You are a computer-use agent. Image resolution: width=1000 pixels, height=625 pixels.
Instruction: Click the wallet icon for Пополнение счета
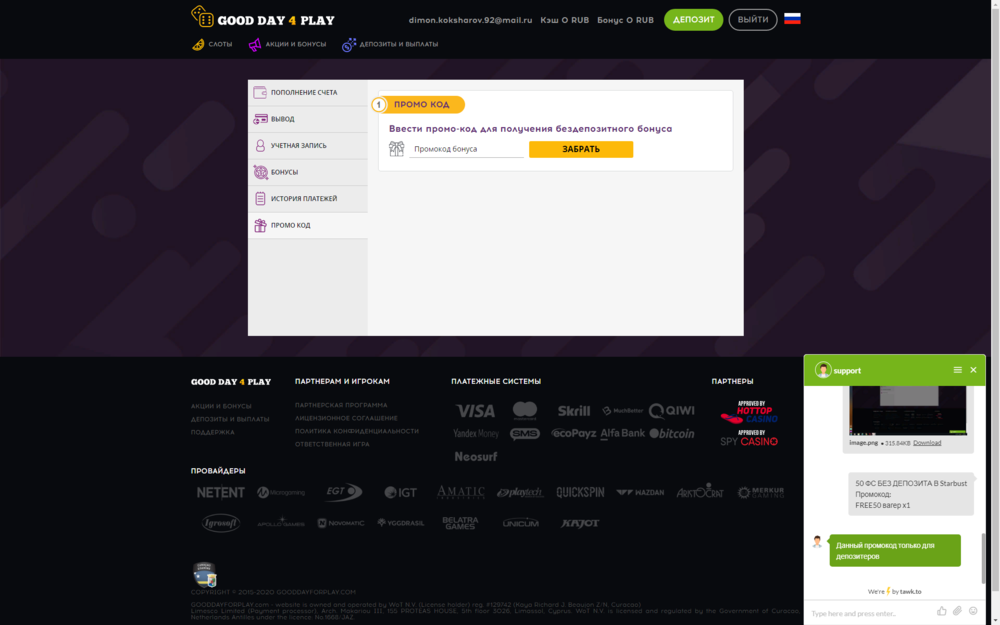click(x=260, y=92)
